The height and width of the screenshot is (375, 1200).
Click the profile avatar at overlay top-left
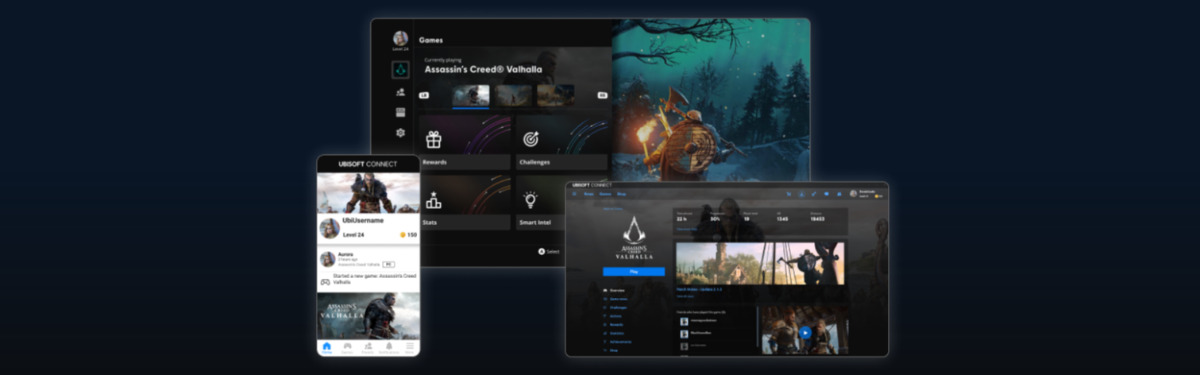400,38
